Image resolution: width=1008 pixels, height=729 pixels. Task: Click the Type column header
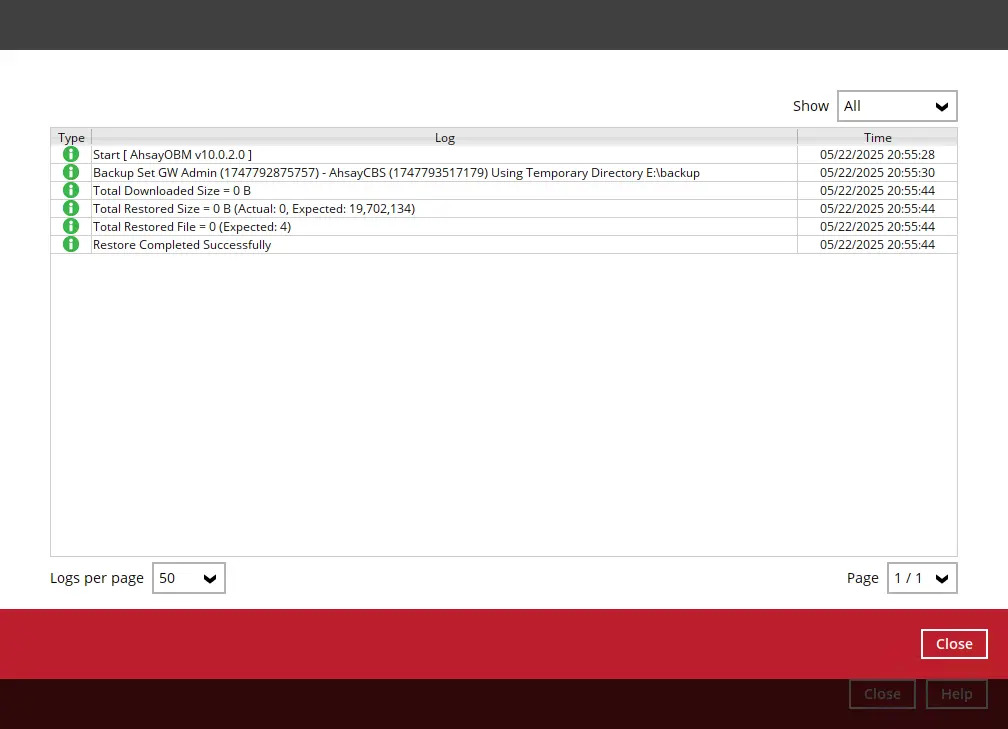(70, 137)
